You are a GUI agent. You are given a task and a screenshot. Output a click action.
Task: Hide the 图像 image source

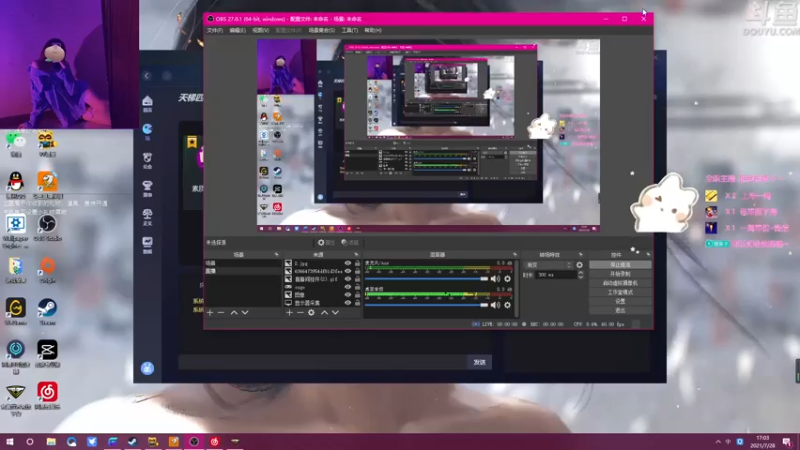click(x=347, y=295)
